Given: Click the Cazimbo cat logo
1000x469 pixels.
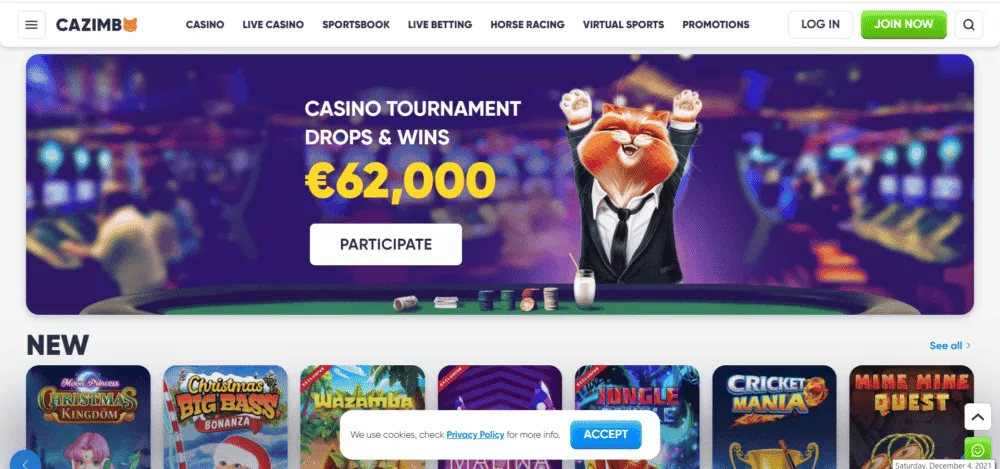Looking at the screenshot, I should [97, 25].
